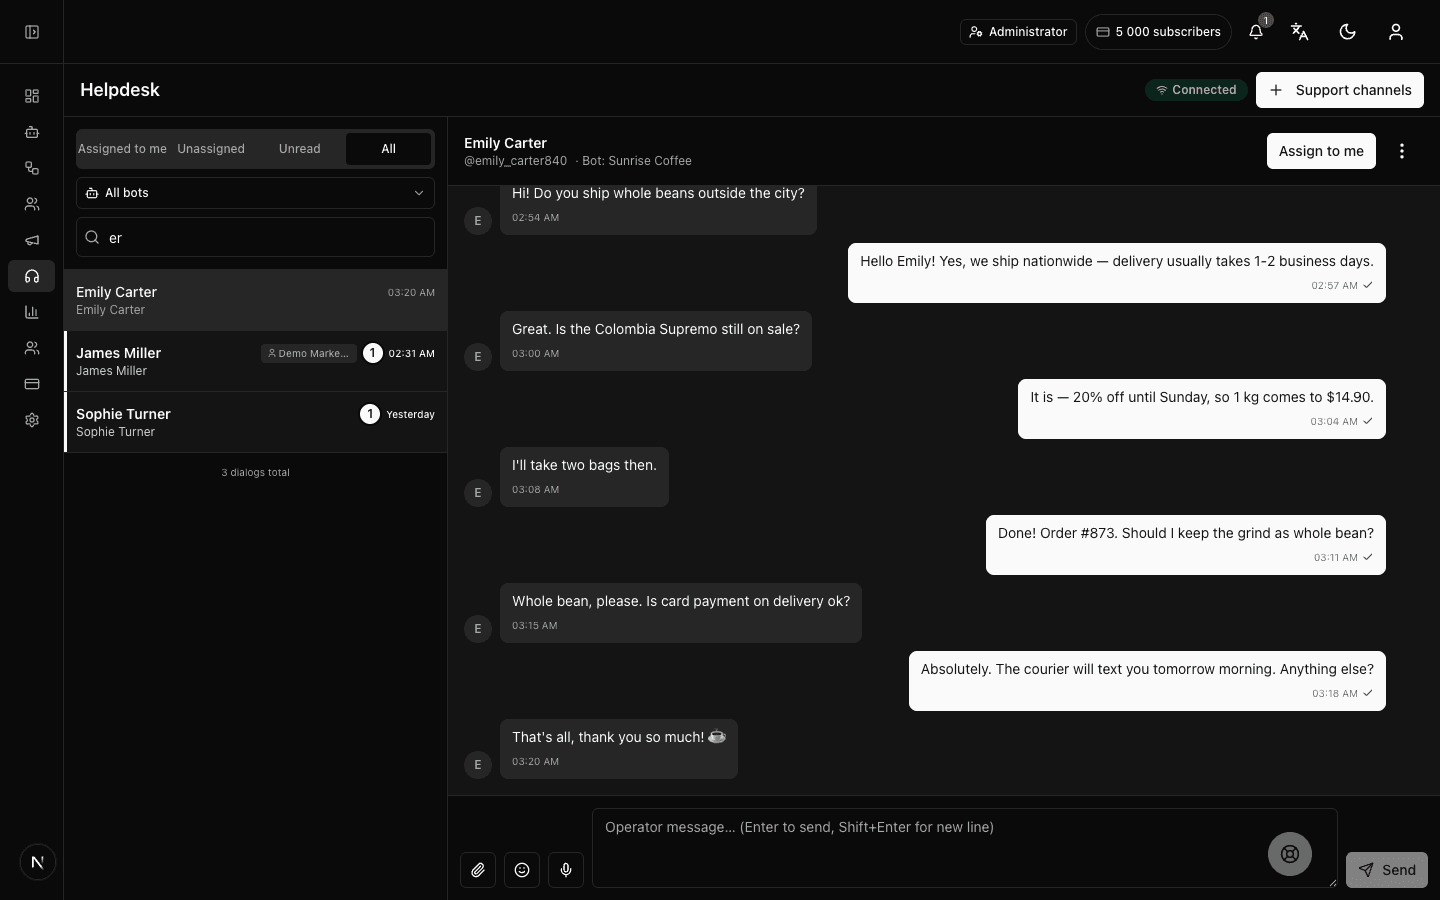Viewport: 1440px width, 900px height.
Task: Open the analytics bar chart icon
Action: (x=32, y=312)
